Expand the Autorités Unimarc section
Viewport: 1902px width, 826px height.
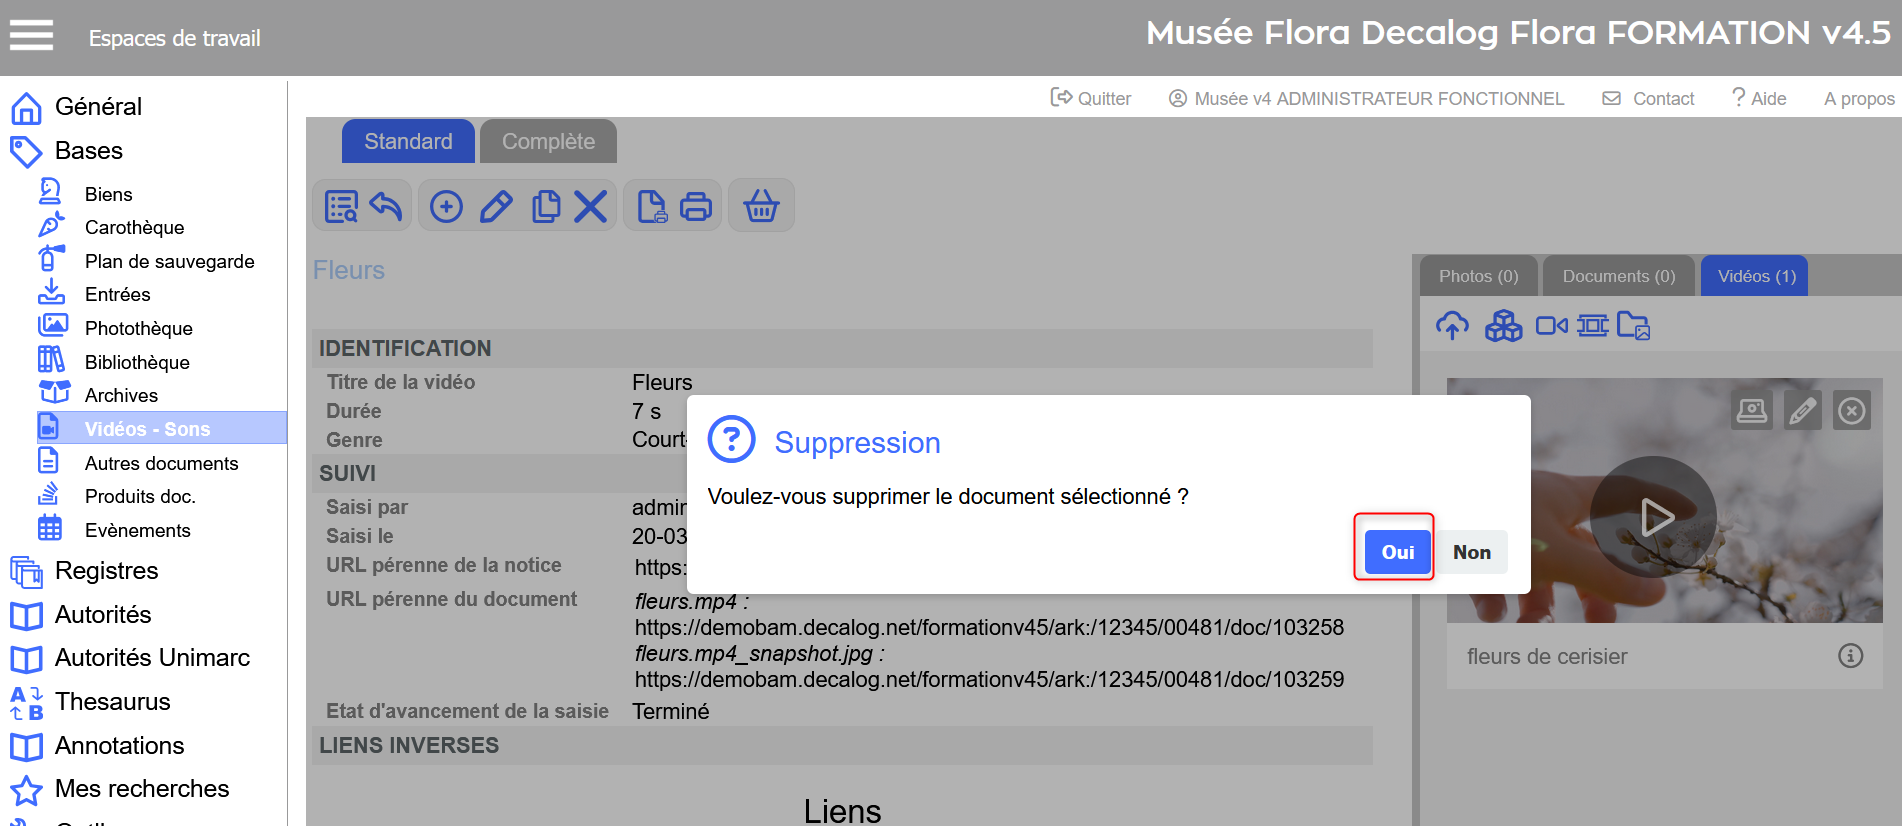(152, 658)
